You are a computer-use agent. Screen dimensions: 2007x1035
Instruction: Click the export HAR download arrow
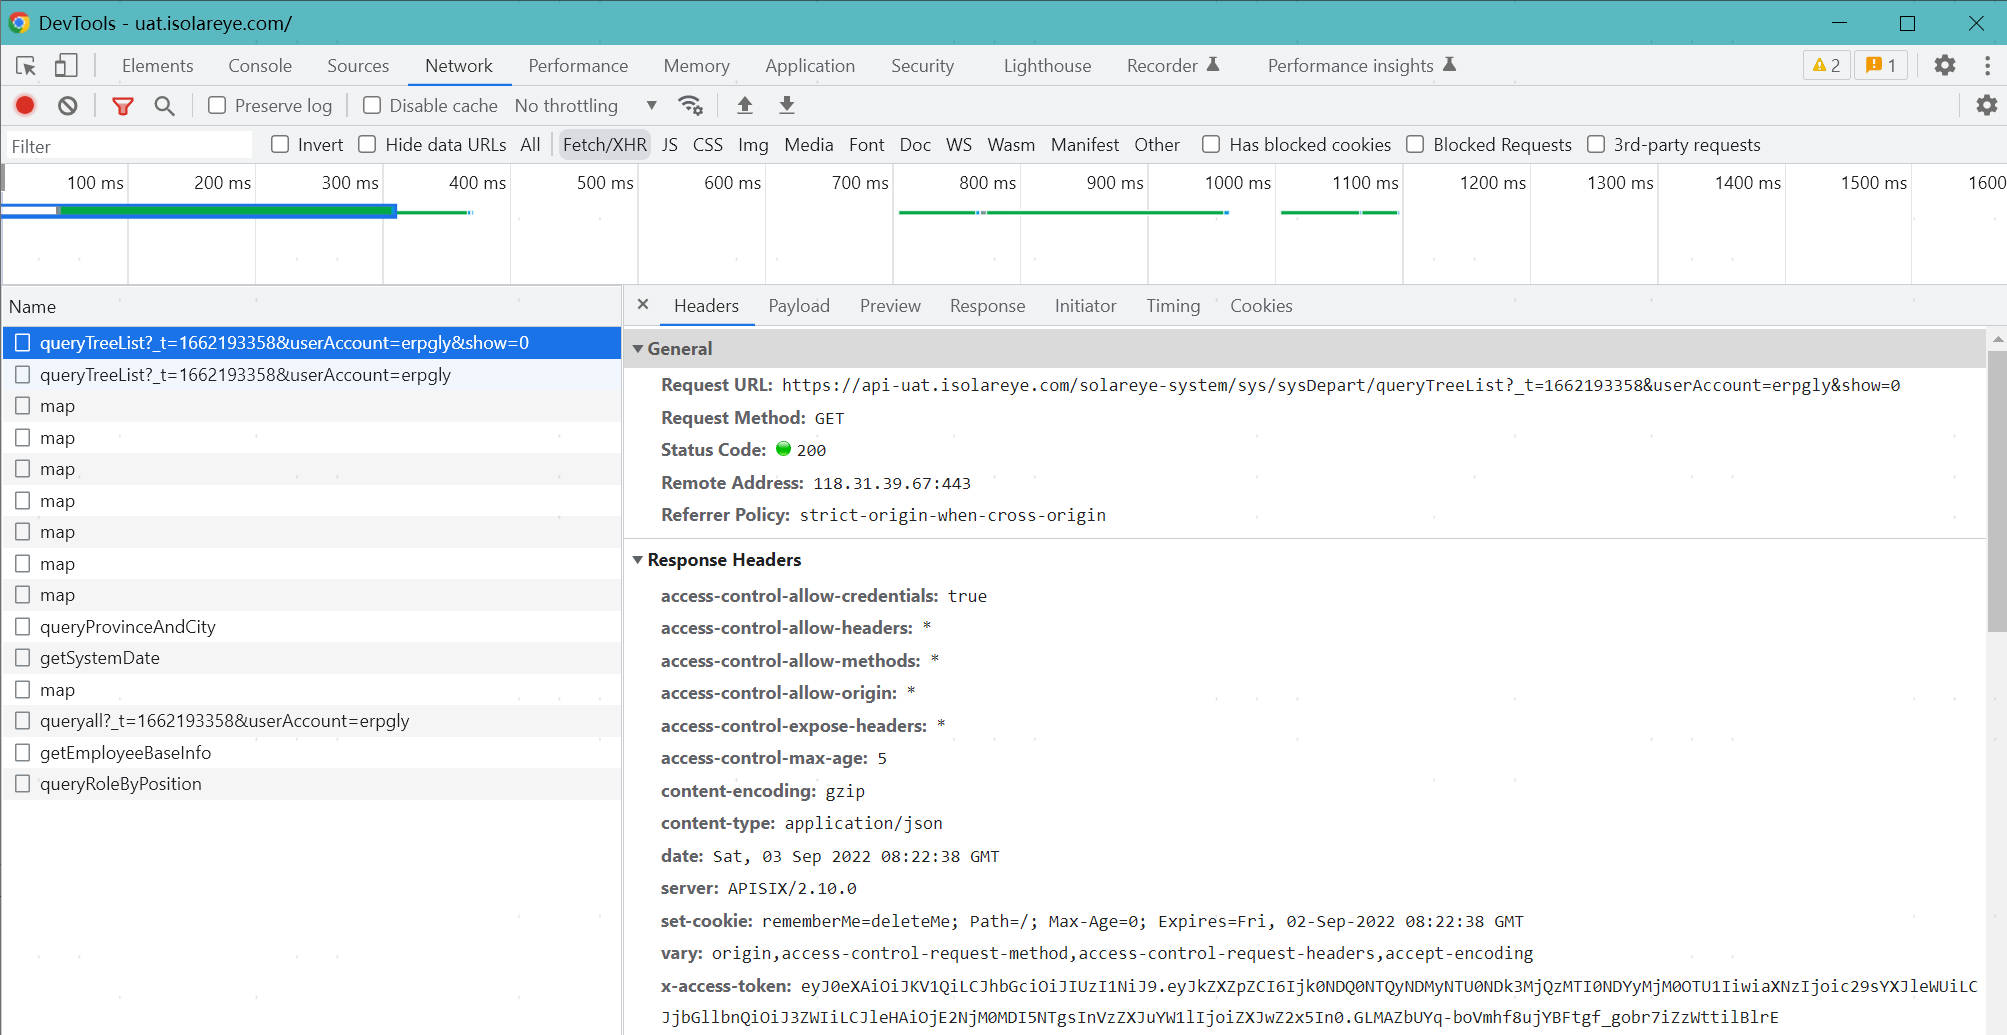[x=787, y=105]
